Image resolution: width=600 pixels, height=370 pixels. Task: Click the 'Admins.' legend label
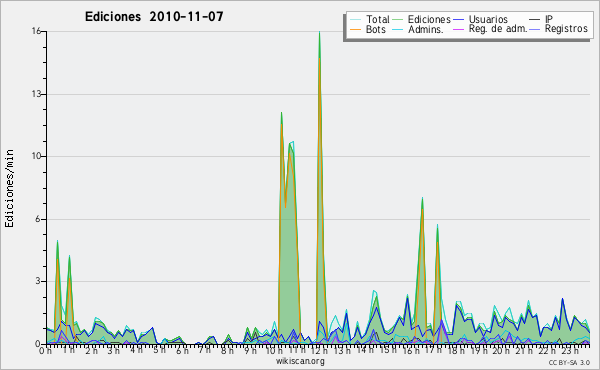tap(426, 29)
